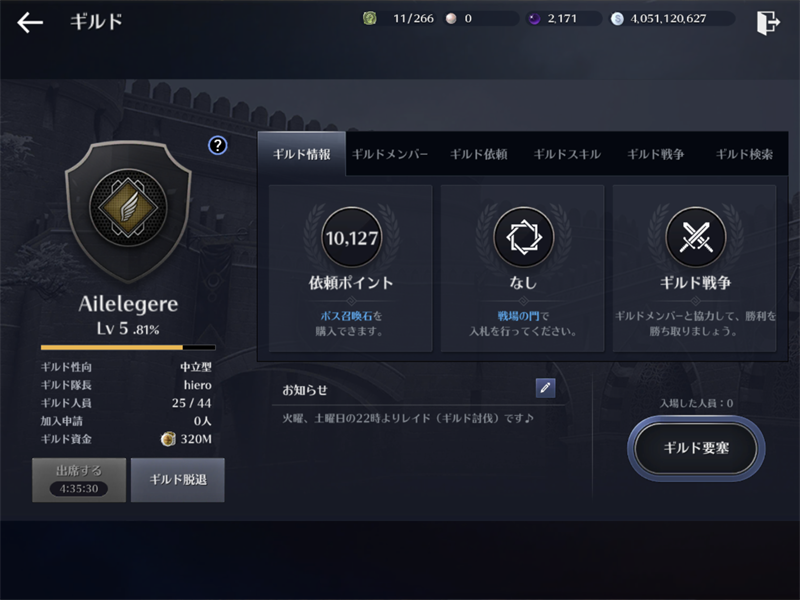Tap the silver coin currency icon
The width and height of the screenshot is (800, 600).
617,19
